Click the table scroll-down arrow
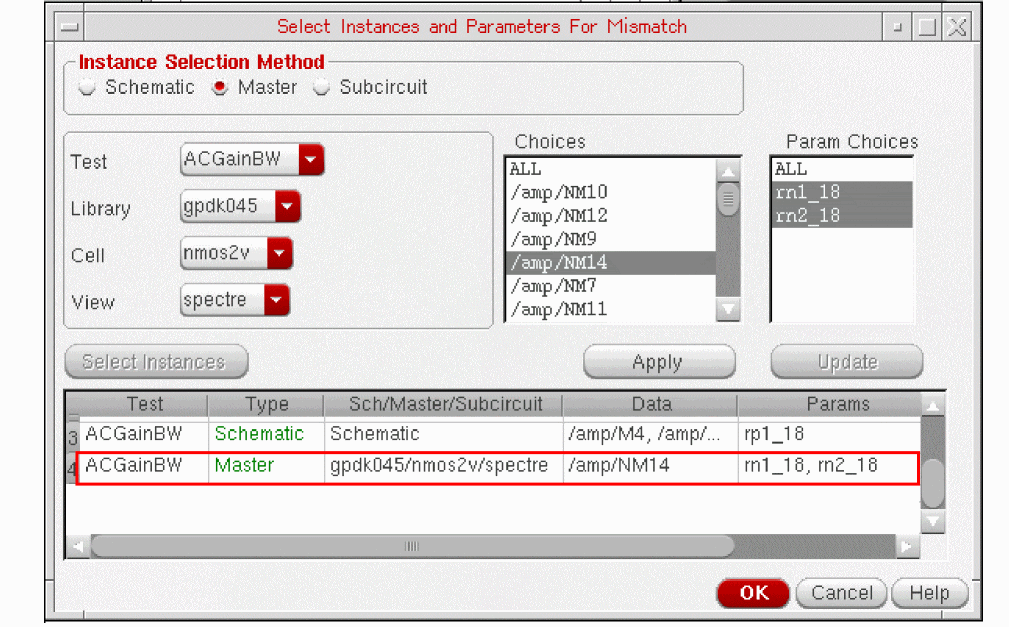Screen dimensions: 1009x627 click(x=932, y=521)
